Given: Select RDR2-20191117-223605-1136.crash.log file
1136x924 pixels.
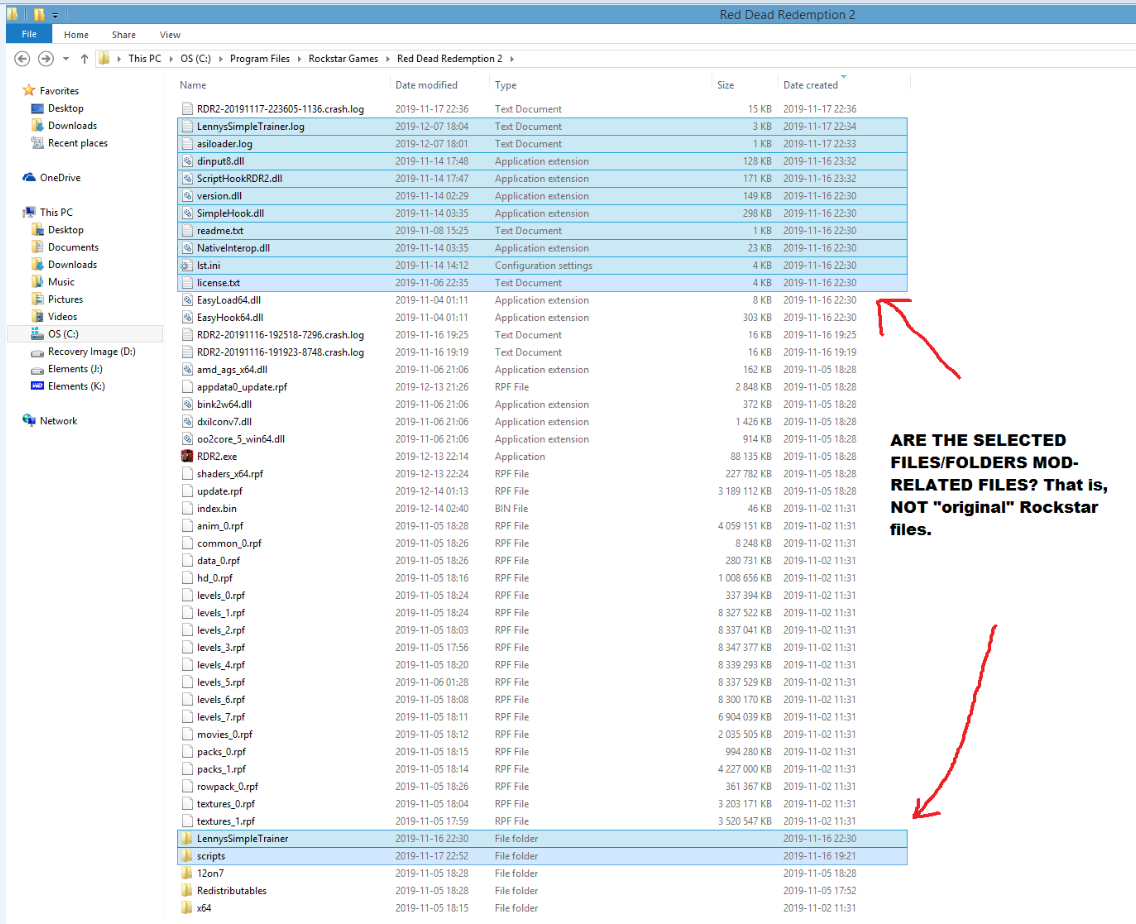Looking at the screenshot, I should 542,109.
